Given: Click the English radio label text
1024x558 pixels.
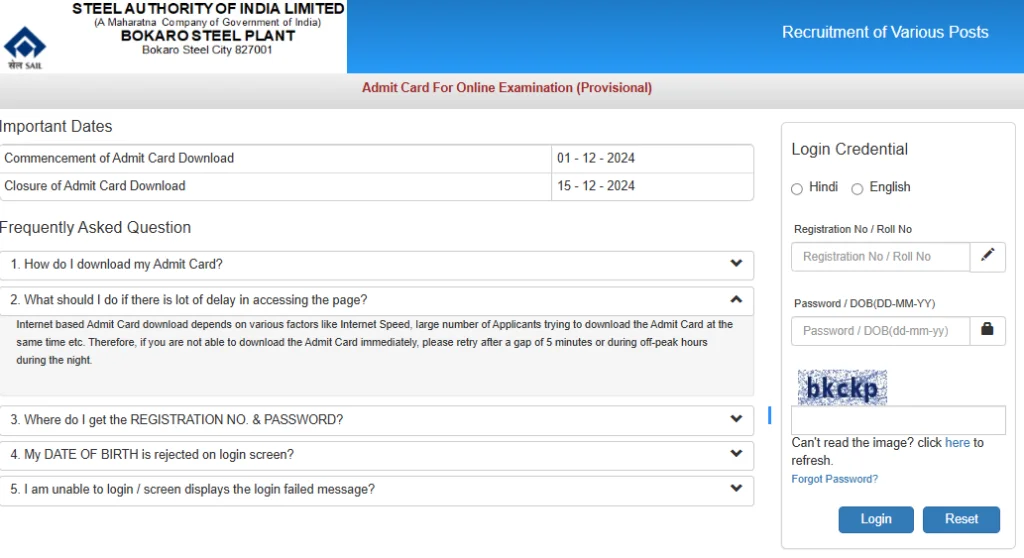Looking at the screenshot, I should click(x=889, y=187).
